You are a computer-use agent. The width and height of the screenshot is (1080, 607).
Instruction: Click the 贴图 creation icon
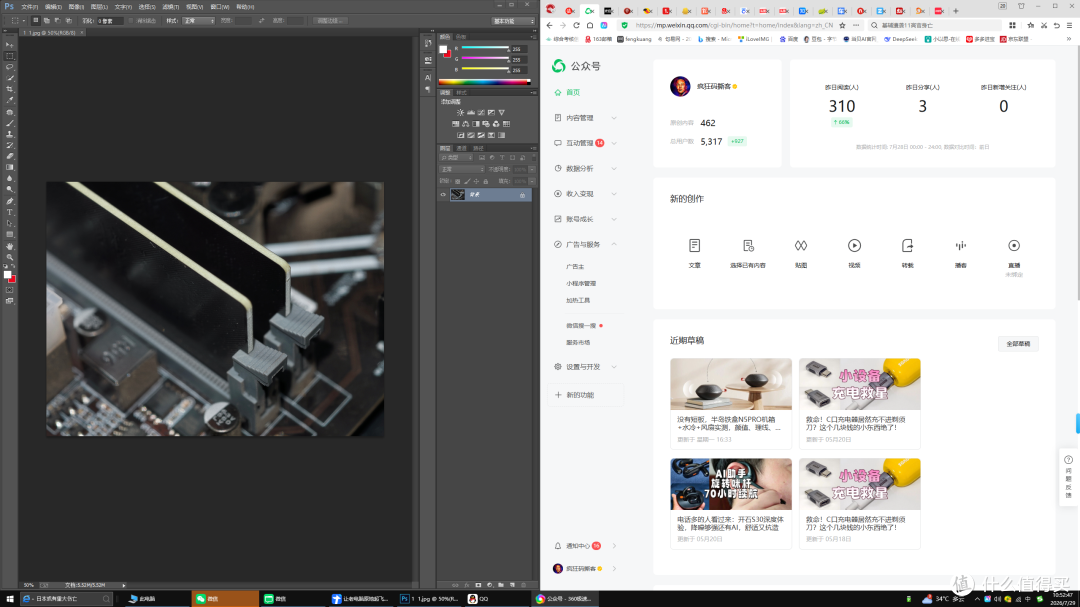[x=800, y=245]
